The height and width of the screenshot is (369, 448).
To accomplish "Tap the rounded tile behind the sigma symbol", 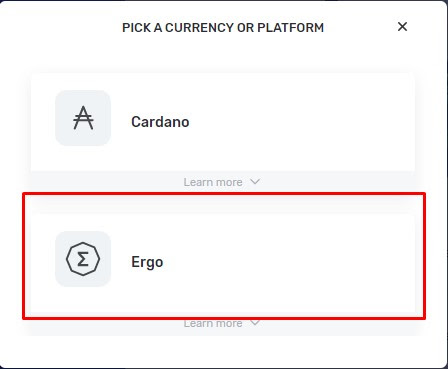I will point(83,259).
